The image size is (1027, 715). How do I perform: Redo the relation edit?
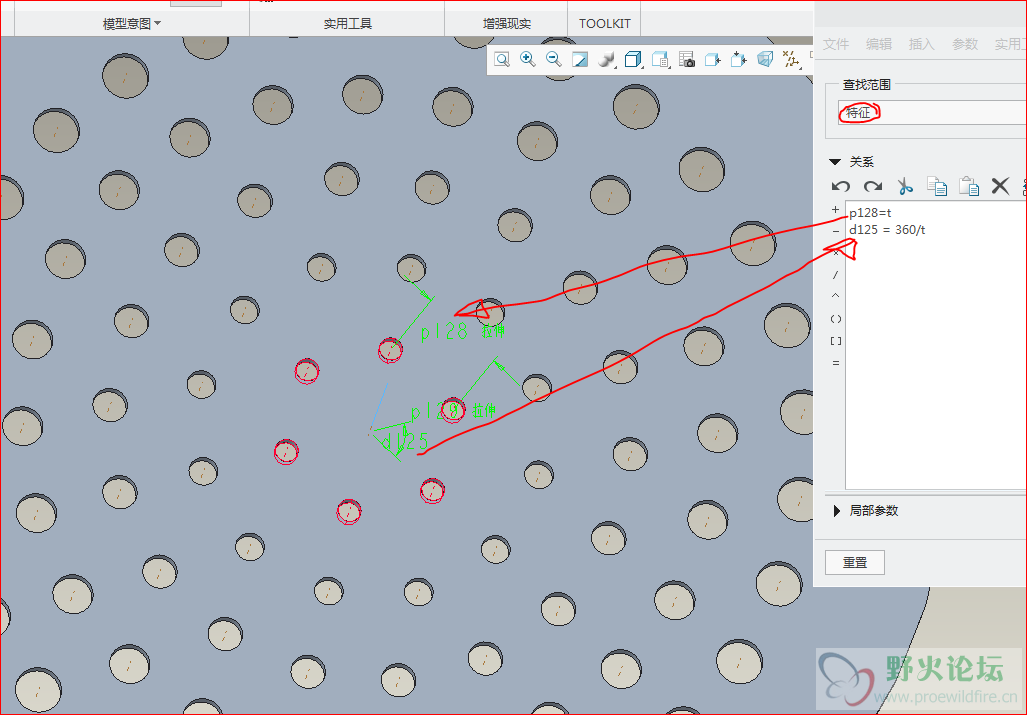[872, 187]
